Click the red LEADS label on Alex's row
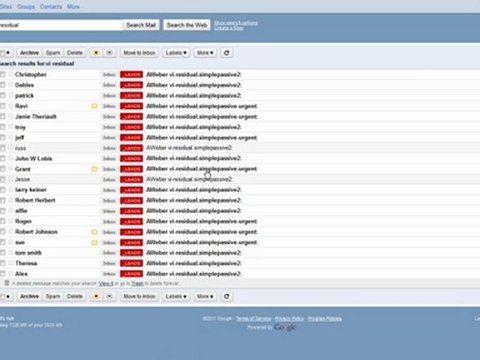Image resolution: width=480 pixels, height=360 pixels. (131, 274)
